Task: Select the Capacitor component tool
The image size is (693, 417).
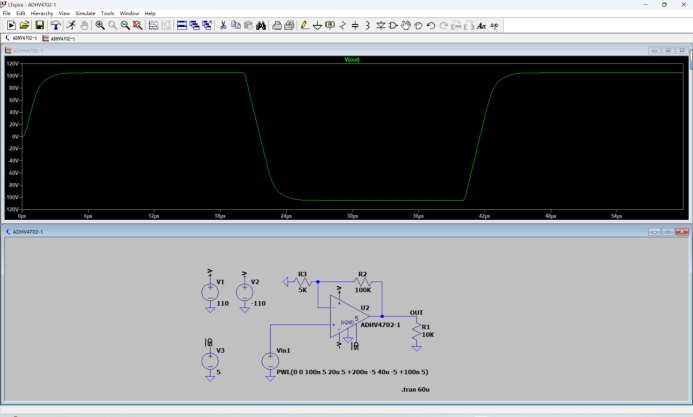Action: click(x=355, y=25)
